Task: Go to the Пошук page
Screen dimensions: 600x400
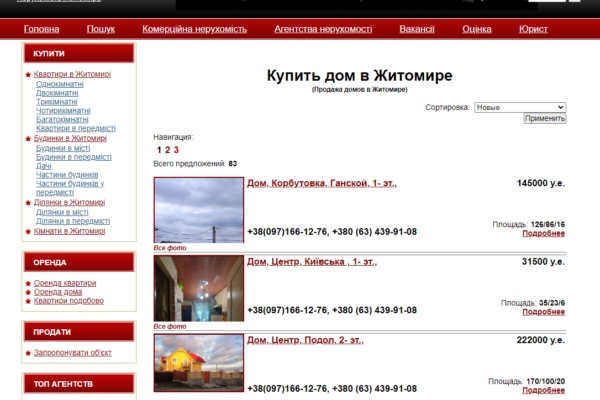Action: [x=101, y=29]
